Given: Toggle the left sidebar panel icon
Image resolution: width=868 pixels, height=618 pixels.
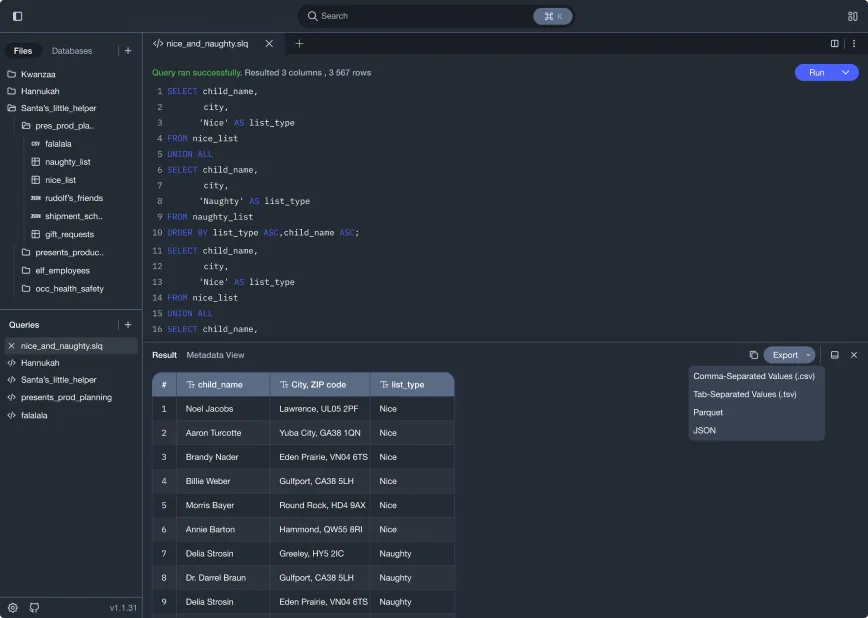Looking at the screenshot, I should [x=18, y=16].
